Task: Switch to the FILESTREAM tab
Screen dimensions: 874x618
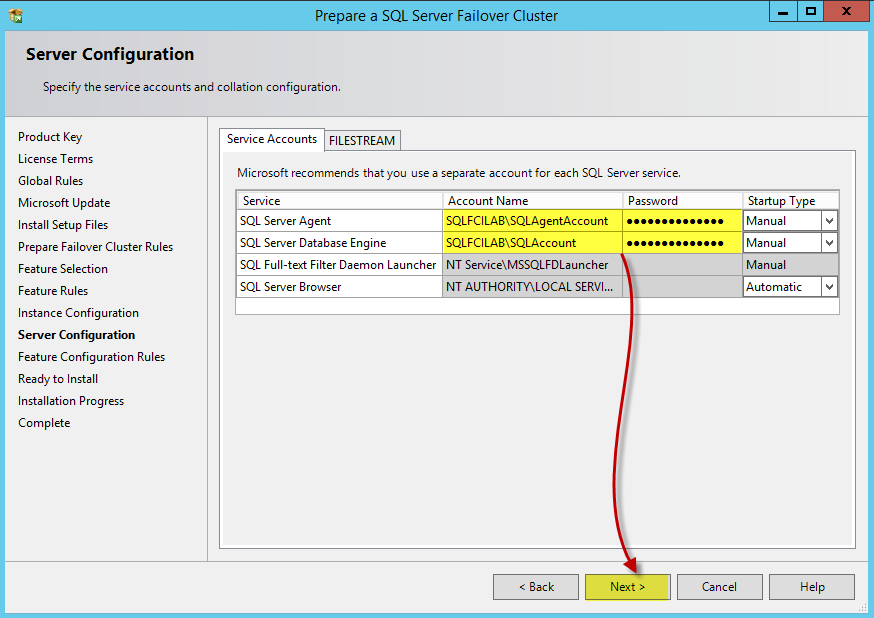Action: coord(362,140)
